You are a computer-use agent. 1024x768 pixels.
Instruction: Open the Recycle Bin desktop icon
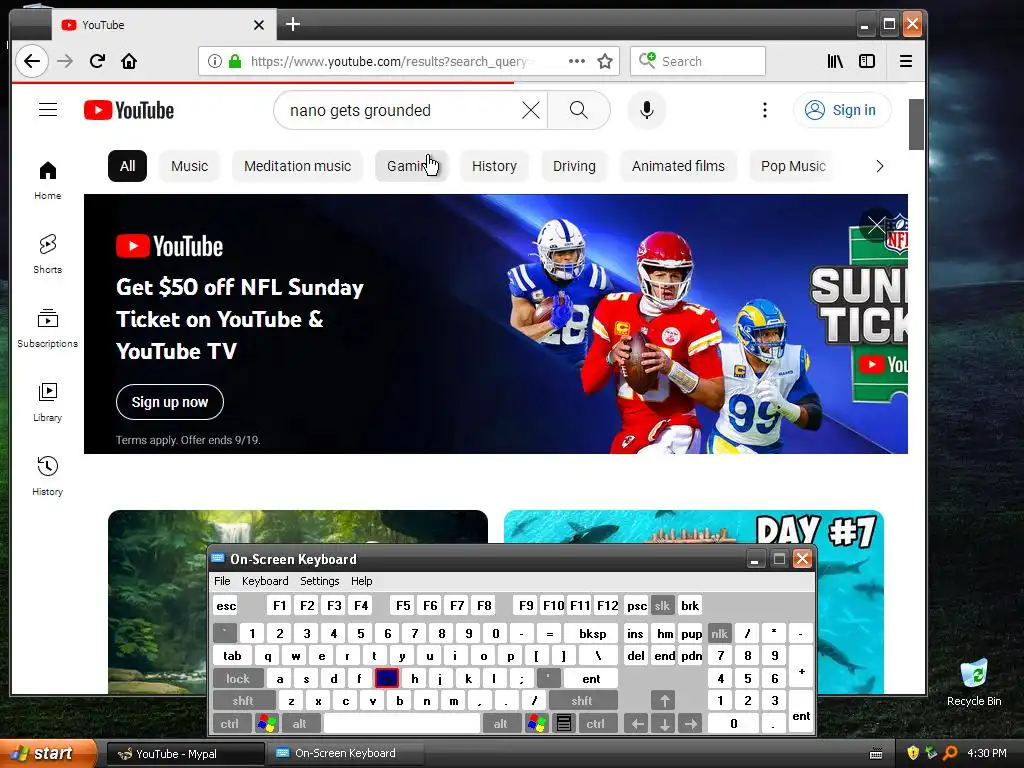point(974,683)
